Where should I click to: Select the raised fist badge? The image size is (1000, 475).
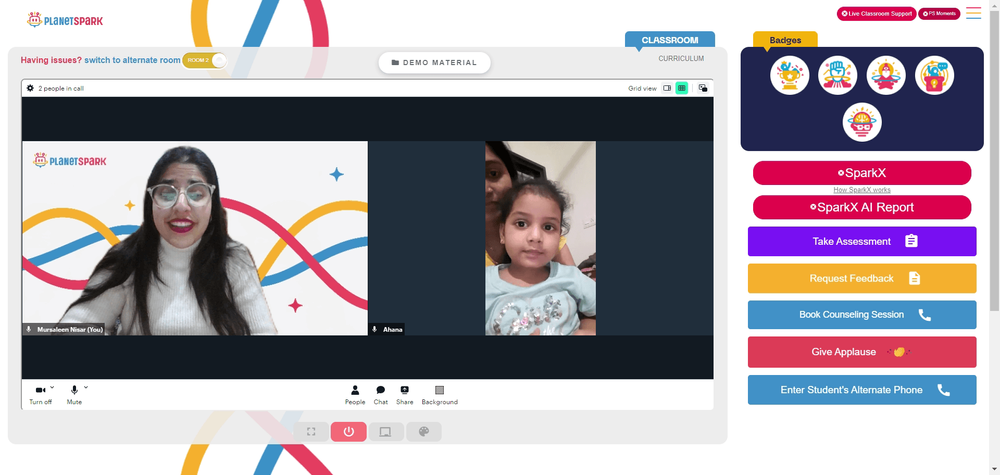pyautogui.click(x=838, y=75)
